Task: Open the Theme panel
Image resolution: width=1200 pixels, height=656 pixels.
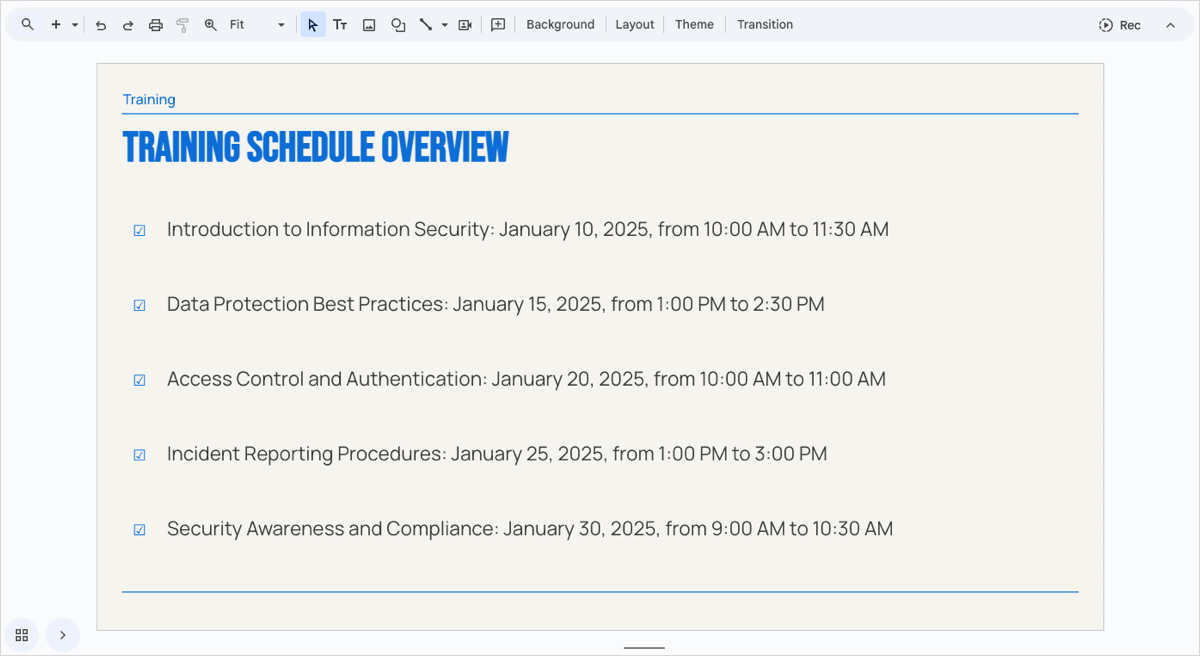Action: 694,25
